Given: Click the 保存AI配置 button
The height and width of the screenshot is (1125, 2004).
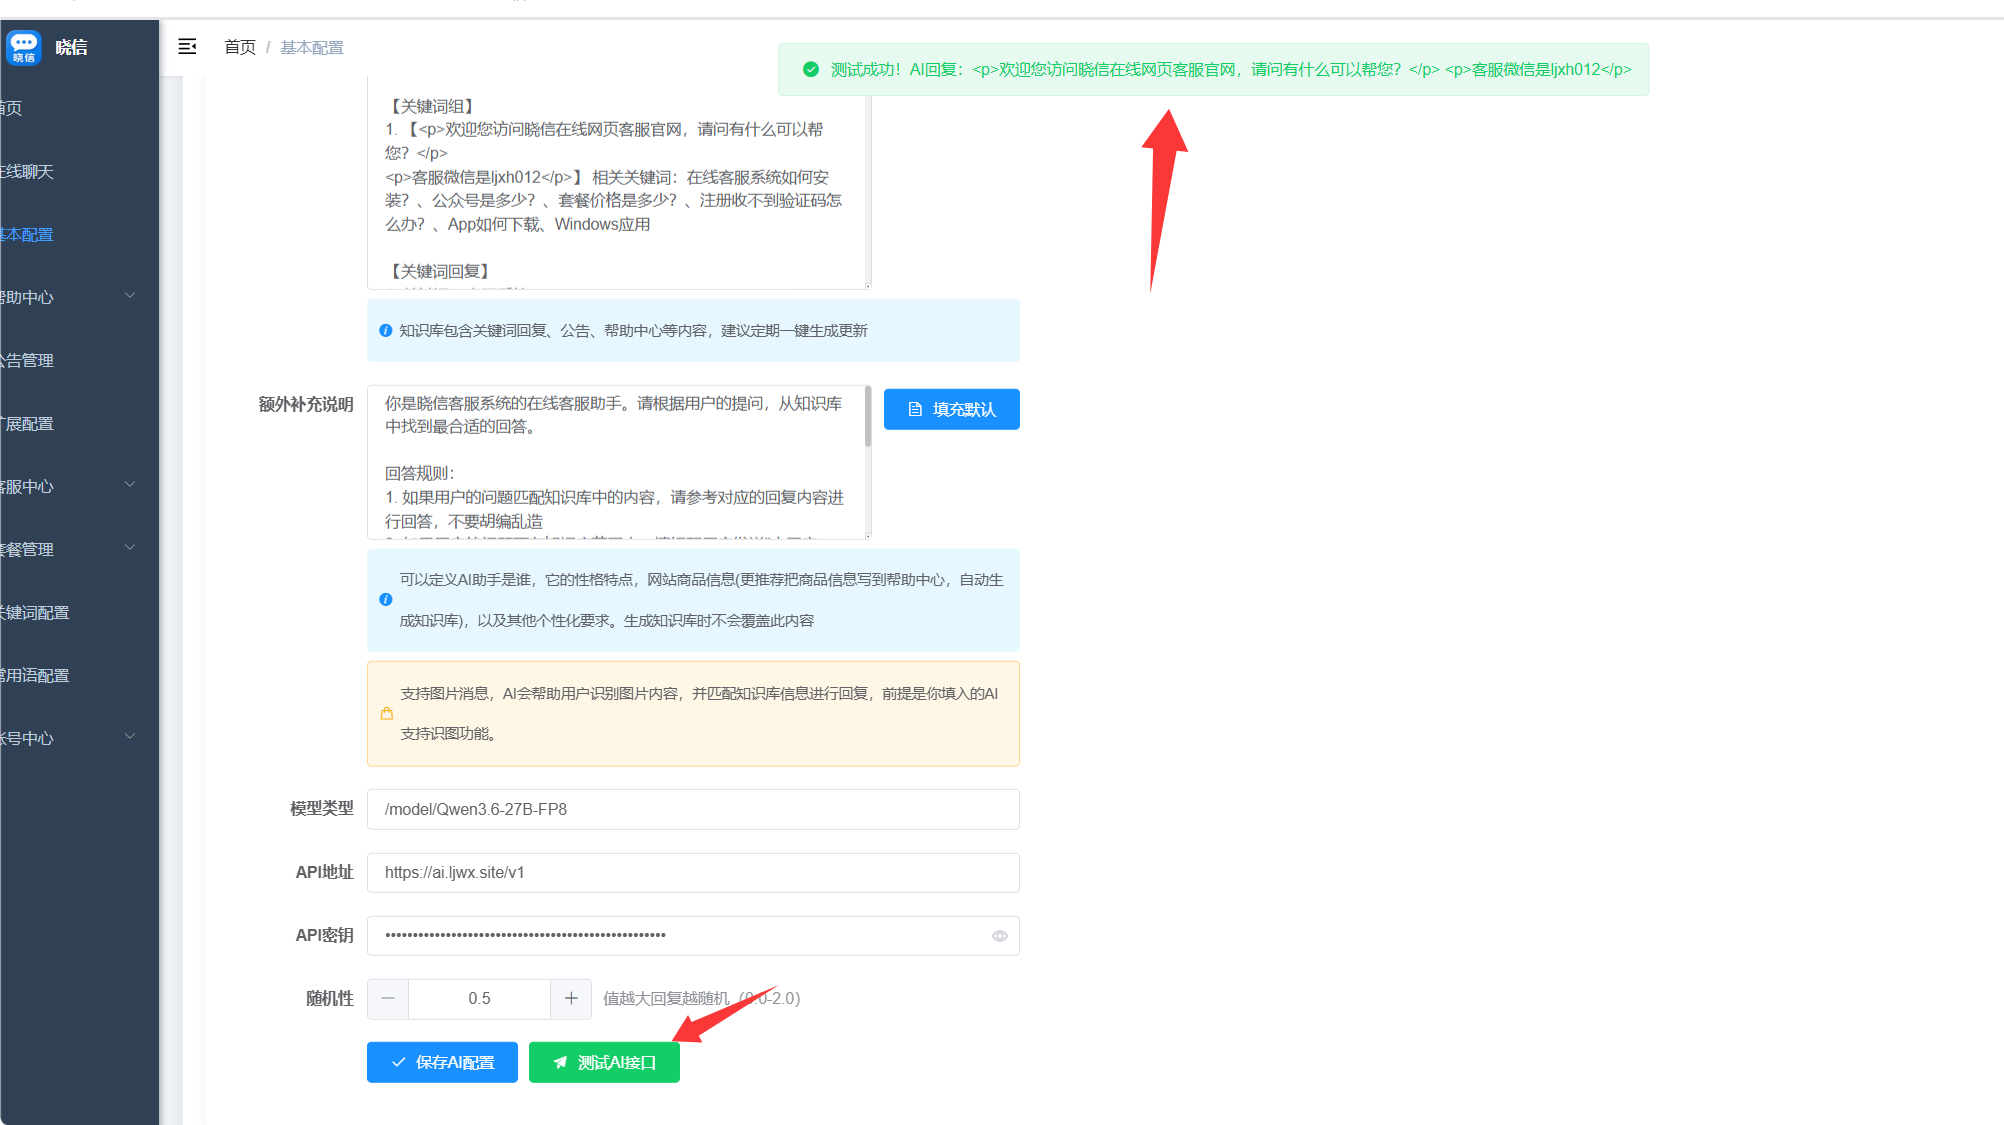Looking at the screenshot, I should click(x=442, y=1062).
